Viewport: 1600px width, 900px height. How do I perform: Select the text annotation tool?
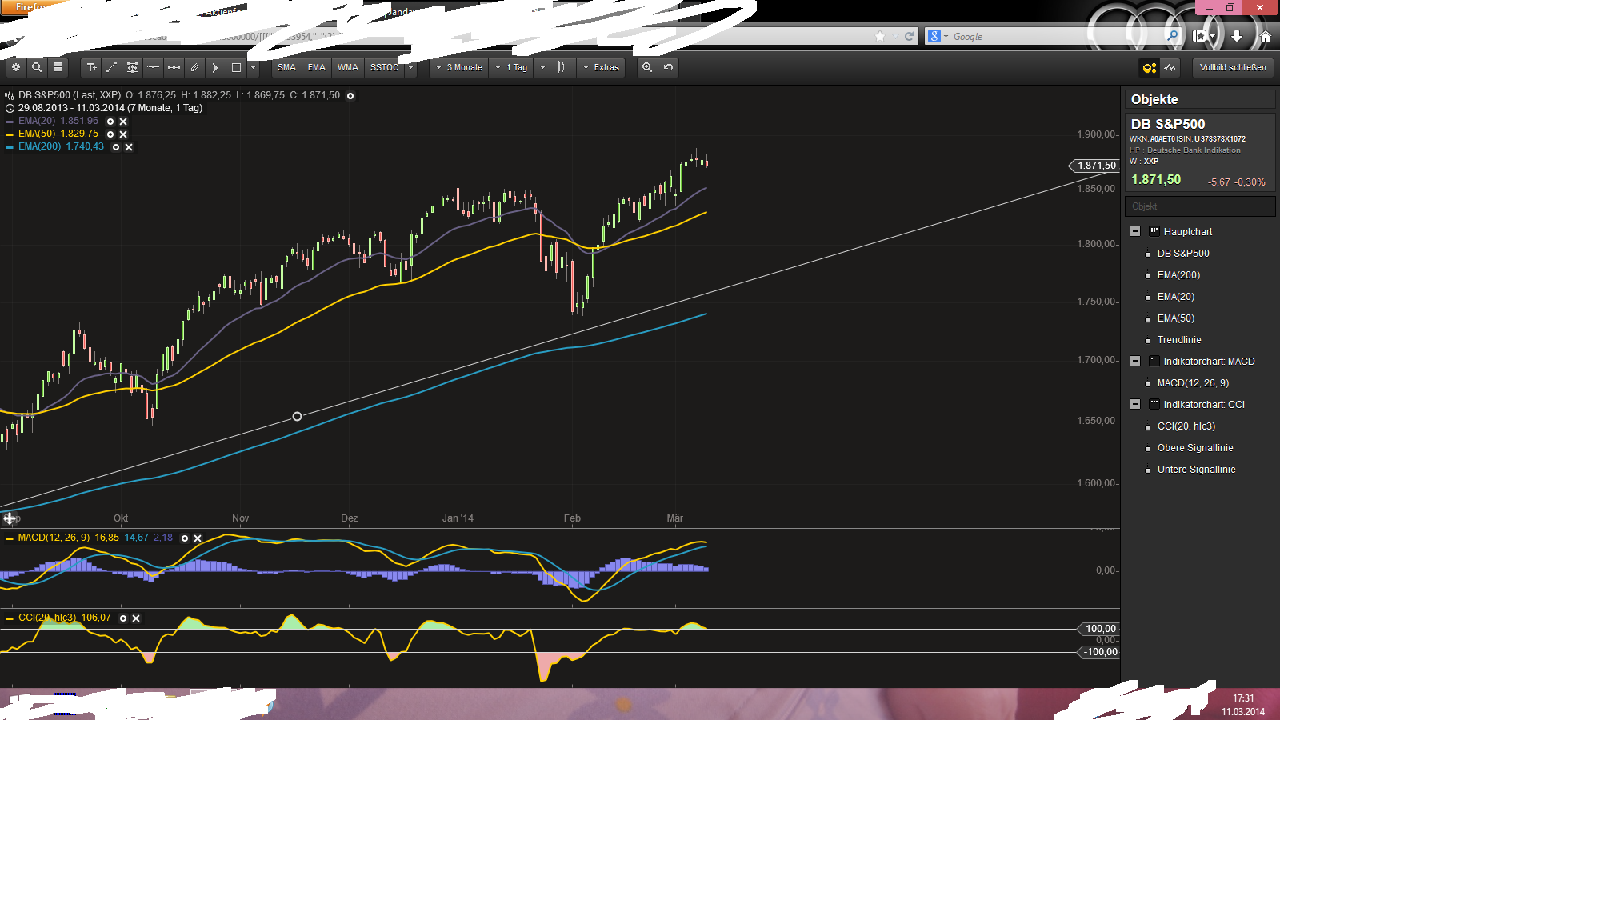pyautogui.click(x=91, y=67)
